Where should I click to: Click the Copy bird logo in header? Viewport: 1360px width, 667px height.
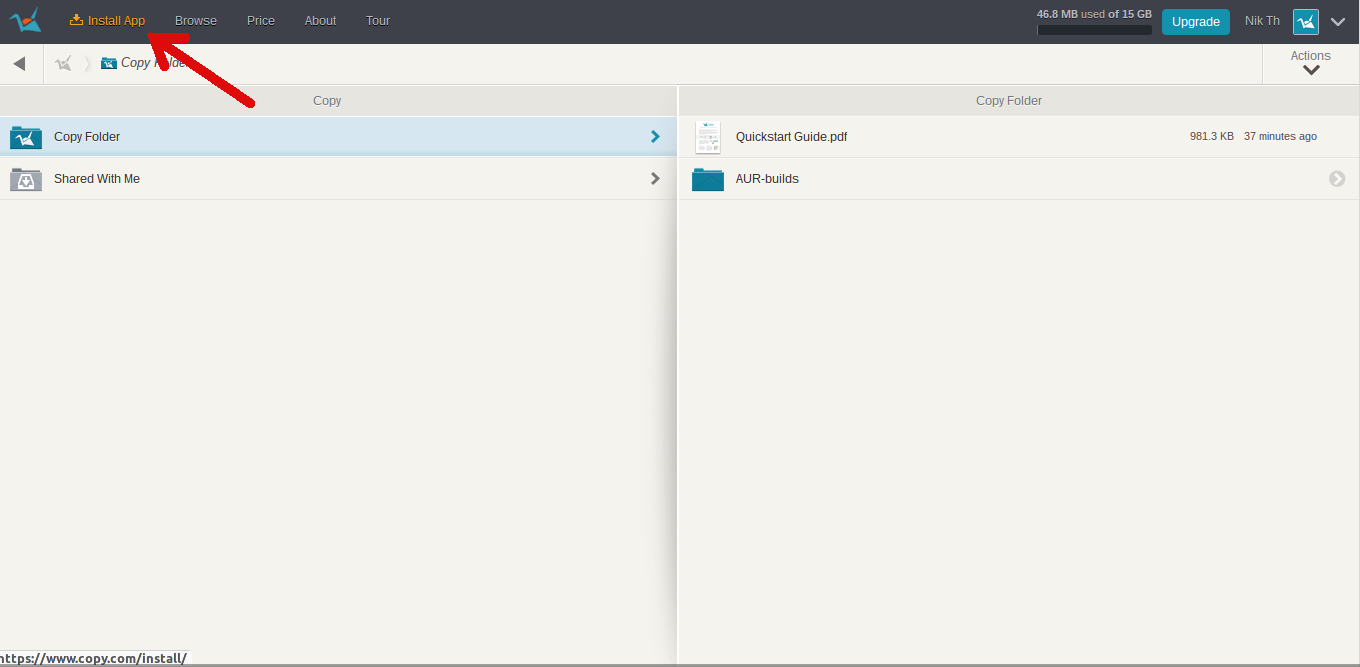(x=25, y=21)
